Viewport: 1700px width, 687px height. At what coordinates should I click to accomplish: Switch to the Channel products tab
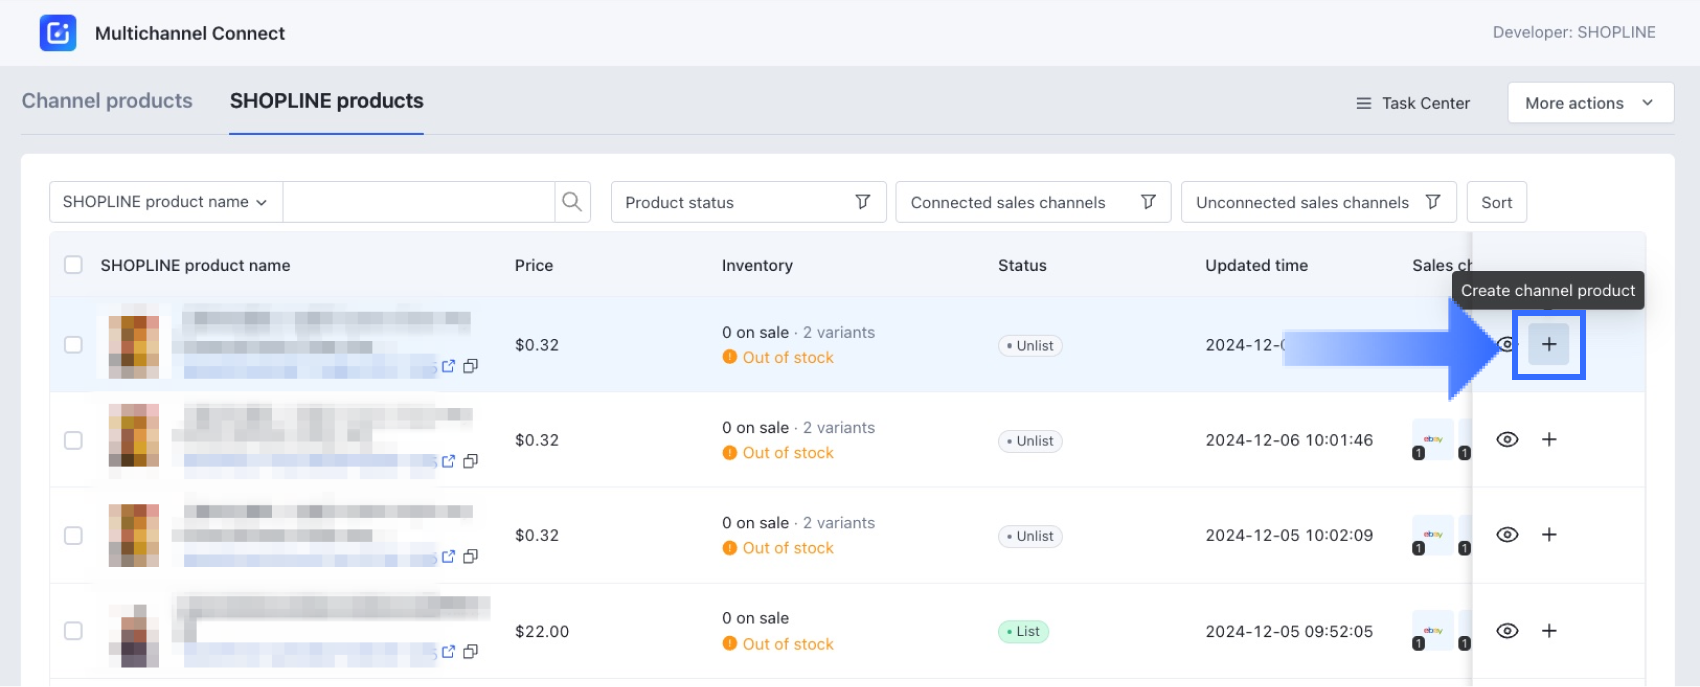[x=107, y=101]
